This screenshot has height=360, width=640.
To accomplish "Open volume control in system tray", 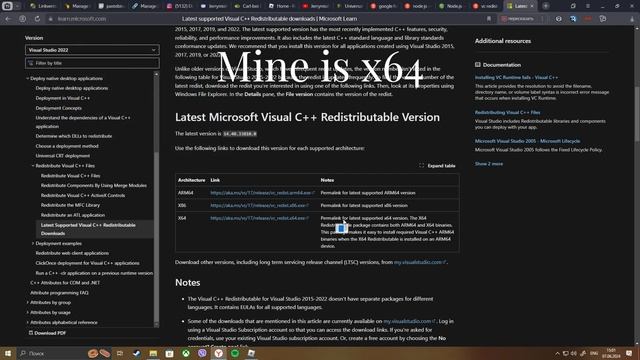I will tap(573, 353).
